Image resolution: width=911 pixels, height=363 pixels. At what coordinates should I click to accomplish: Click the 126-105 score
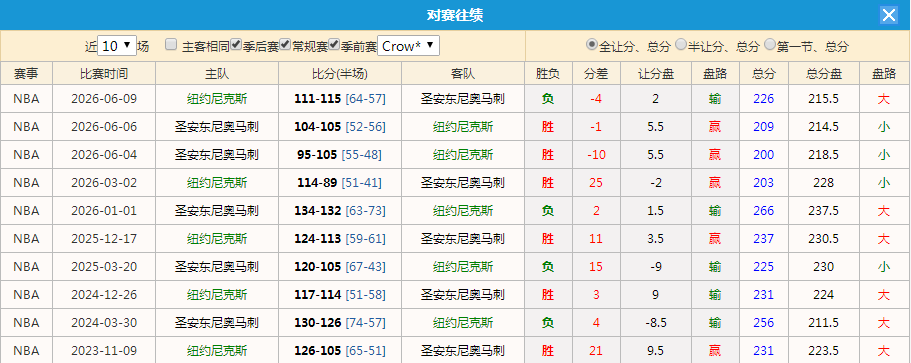(x=317, y=351)
